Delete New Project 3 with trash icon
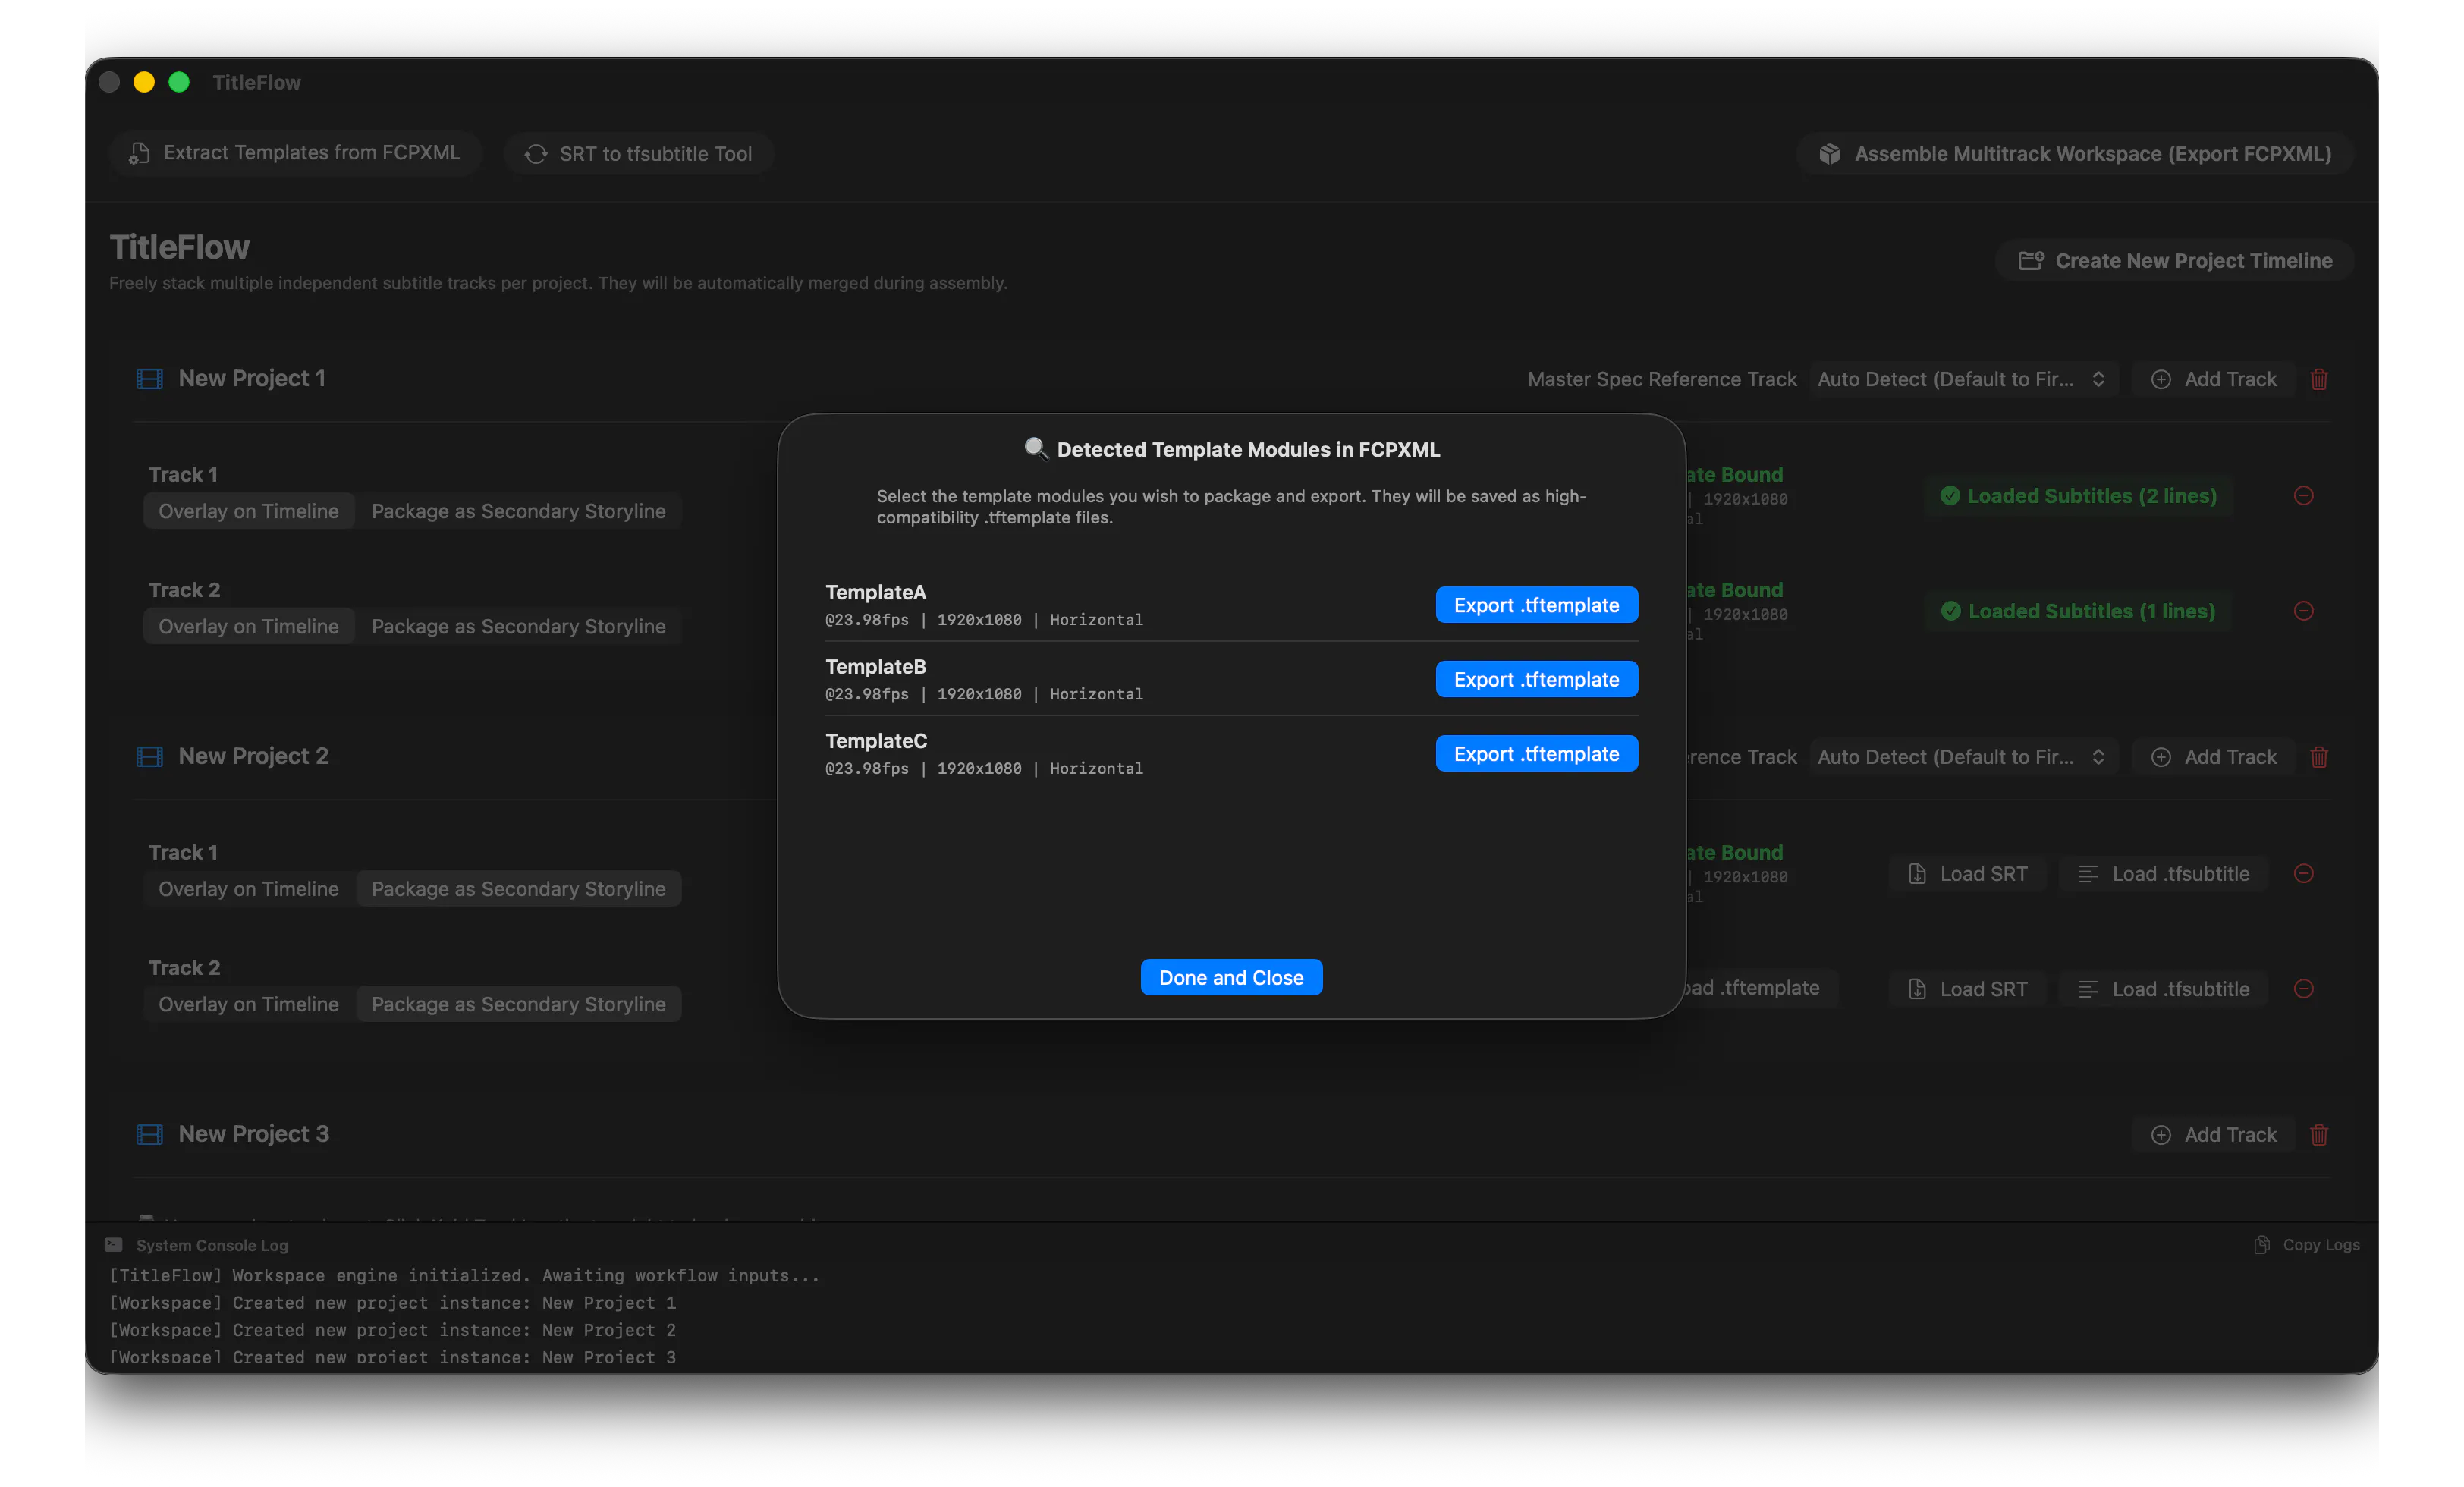The height and width of the screenshot is (1487, 2464). click(x=2319, y=1135)
